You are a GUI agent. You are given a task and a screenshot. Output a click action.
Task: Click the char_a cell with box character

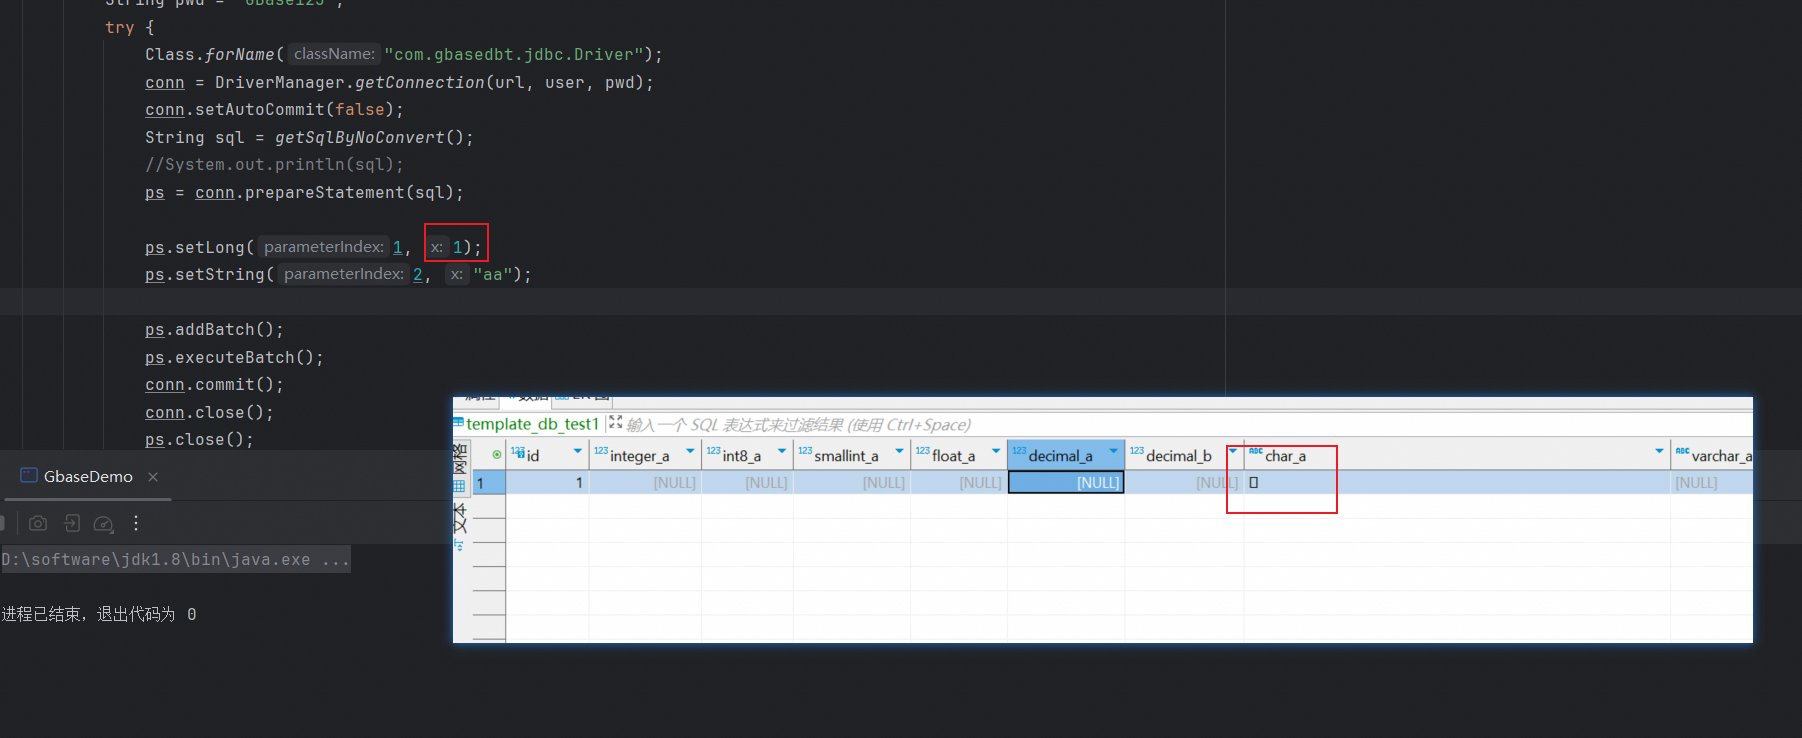tap(1457, 483)
